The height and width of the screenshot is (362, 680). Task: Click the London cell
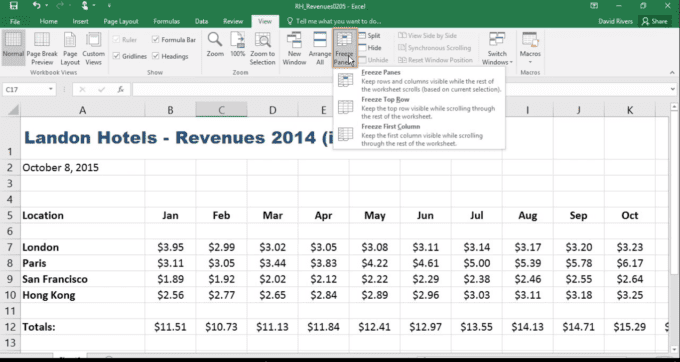[82, 247]
